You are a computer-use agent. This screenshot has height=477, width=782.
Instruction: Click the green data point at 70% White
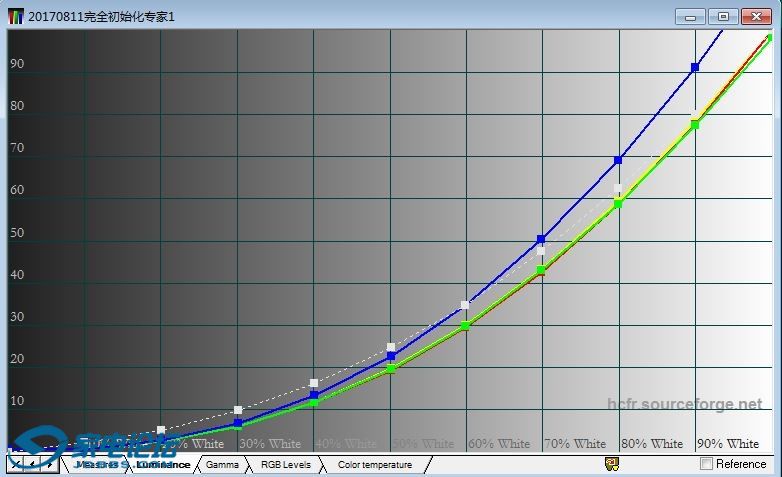point(541,270)
